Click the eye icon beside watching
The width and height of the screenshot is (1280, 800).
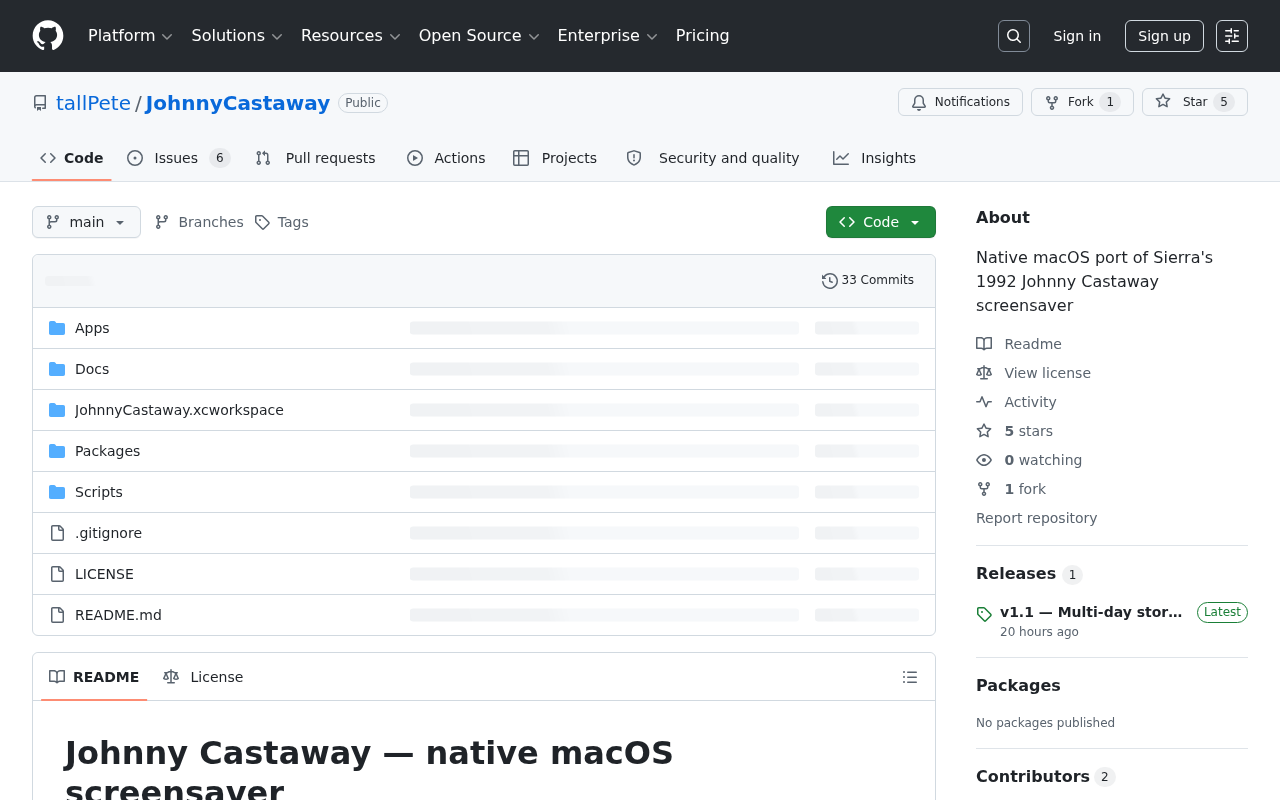pyautogui.click(x=984, y=460)
